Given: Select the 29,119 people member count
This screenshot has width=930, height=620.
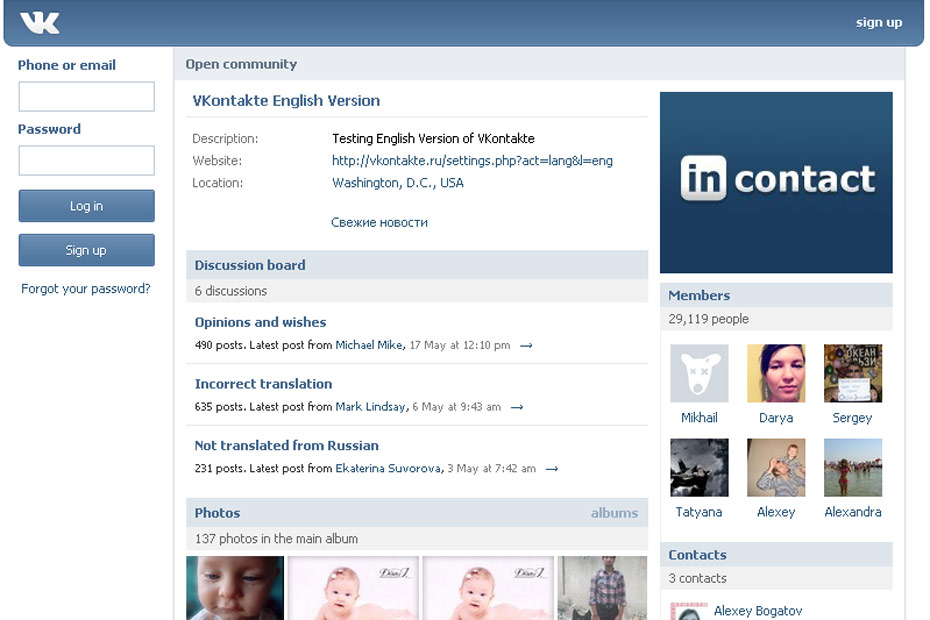Looking at the screenshot, I should (708, 319).
